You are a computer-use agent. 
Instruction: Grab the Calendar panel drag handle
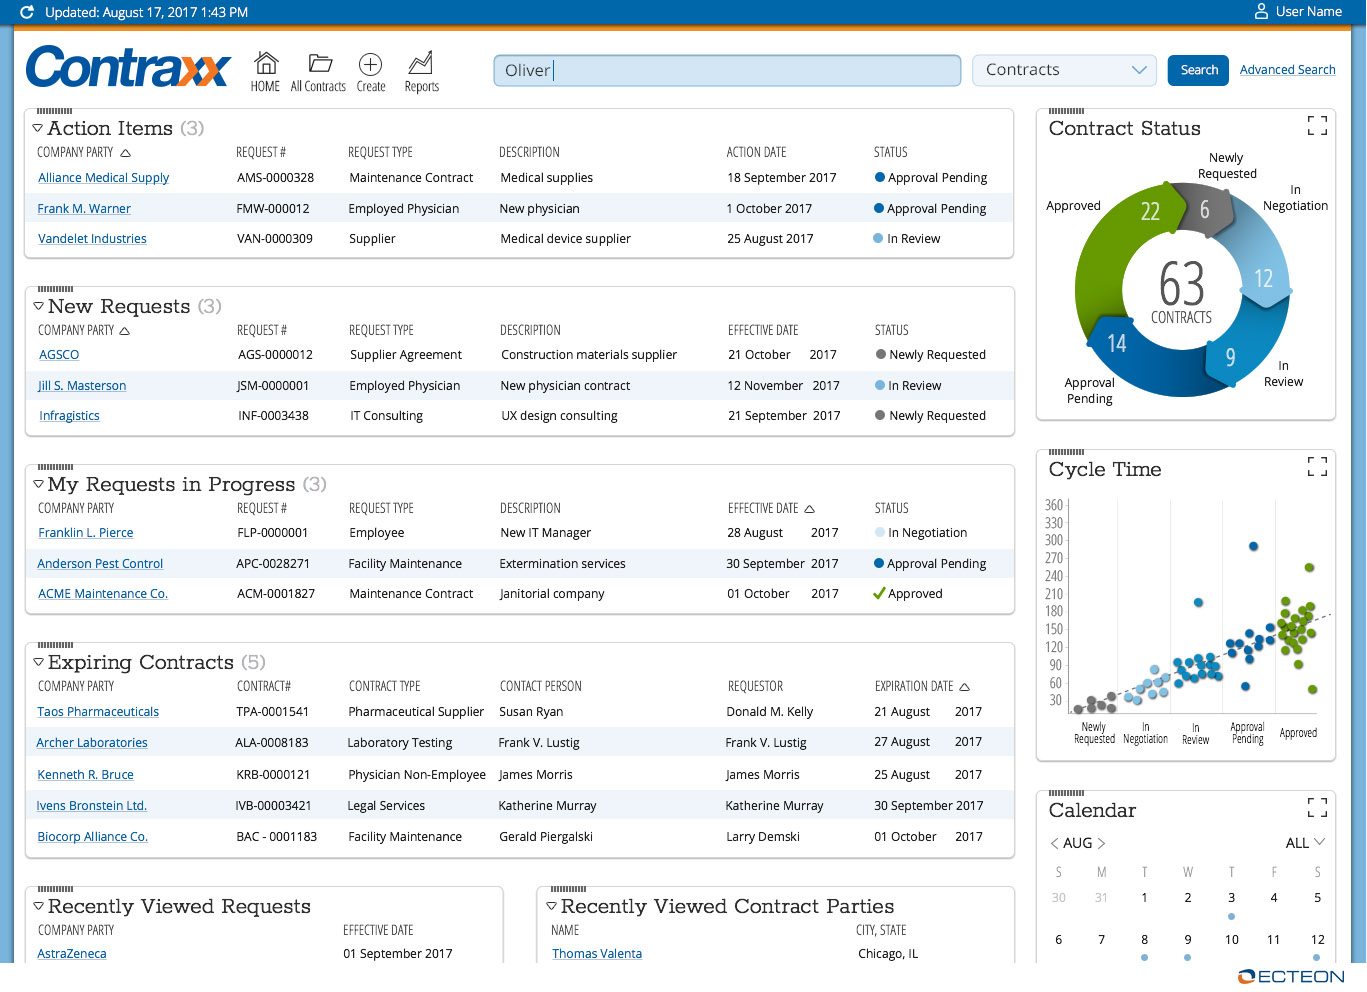pos(1066,793)
